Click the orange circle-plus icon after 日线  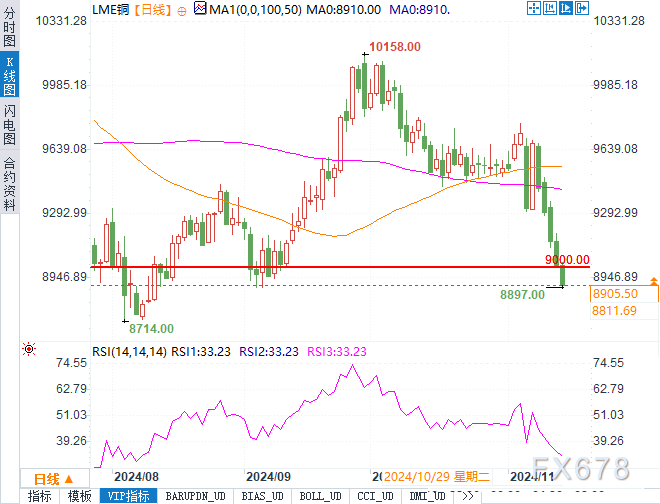click(x=182, y=11)
